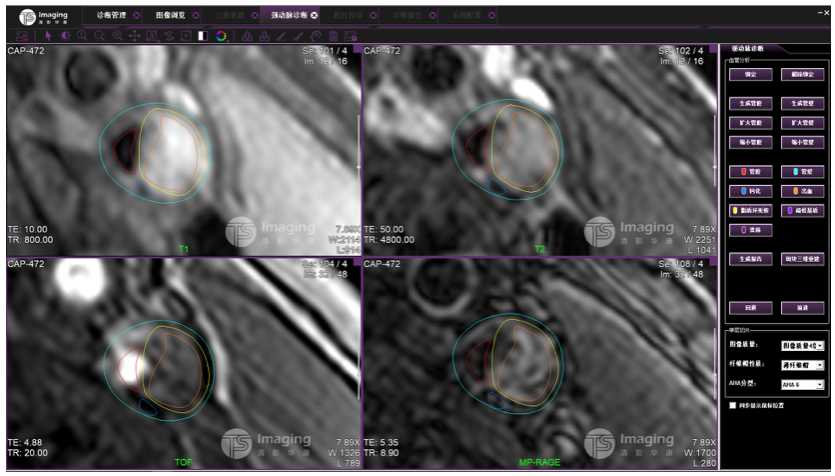The image size is (835, 476).
Task: Select the pan move crosshair tool
Action: pyautogui.click(x=134, y=36)
